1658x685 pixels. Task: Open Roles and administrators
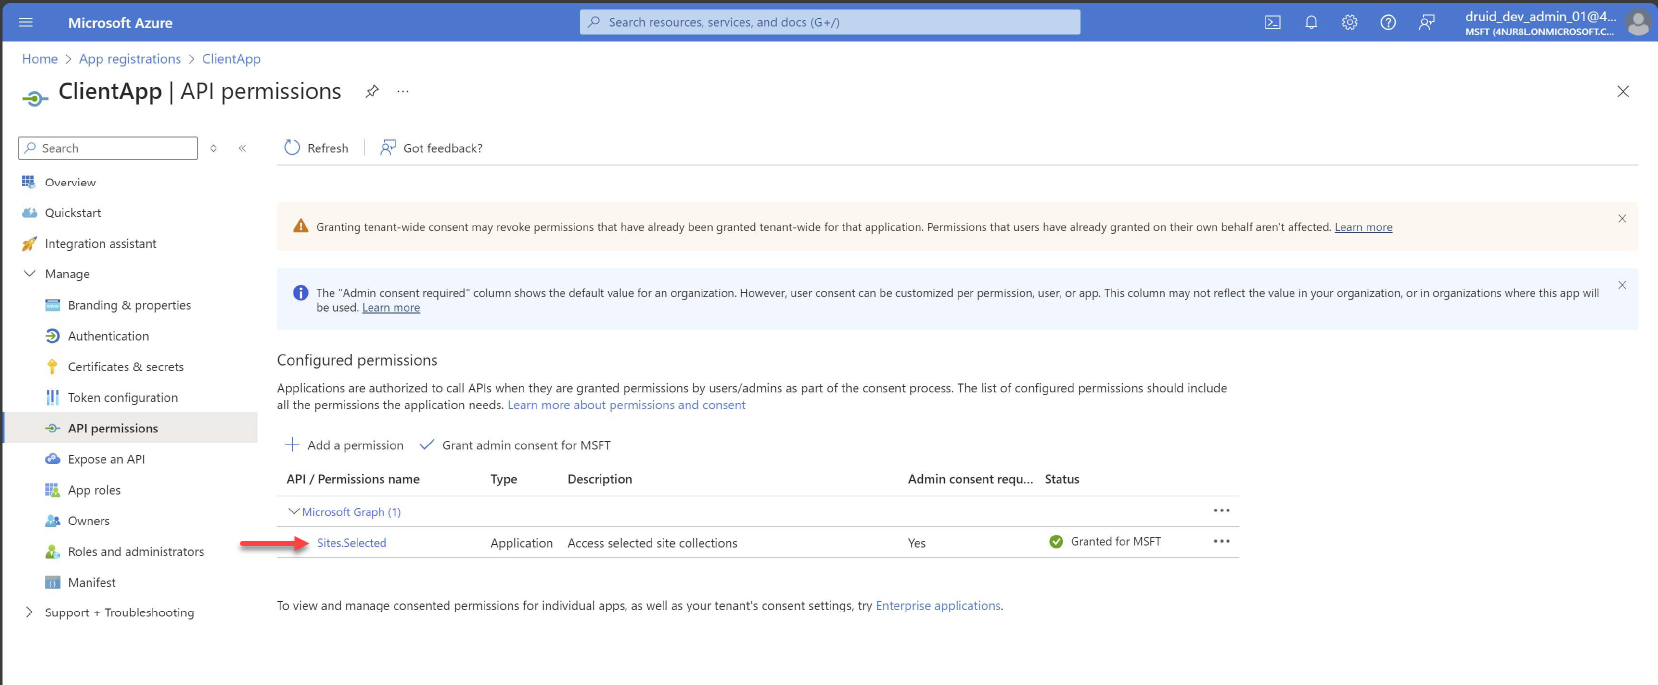pos(135,552)
